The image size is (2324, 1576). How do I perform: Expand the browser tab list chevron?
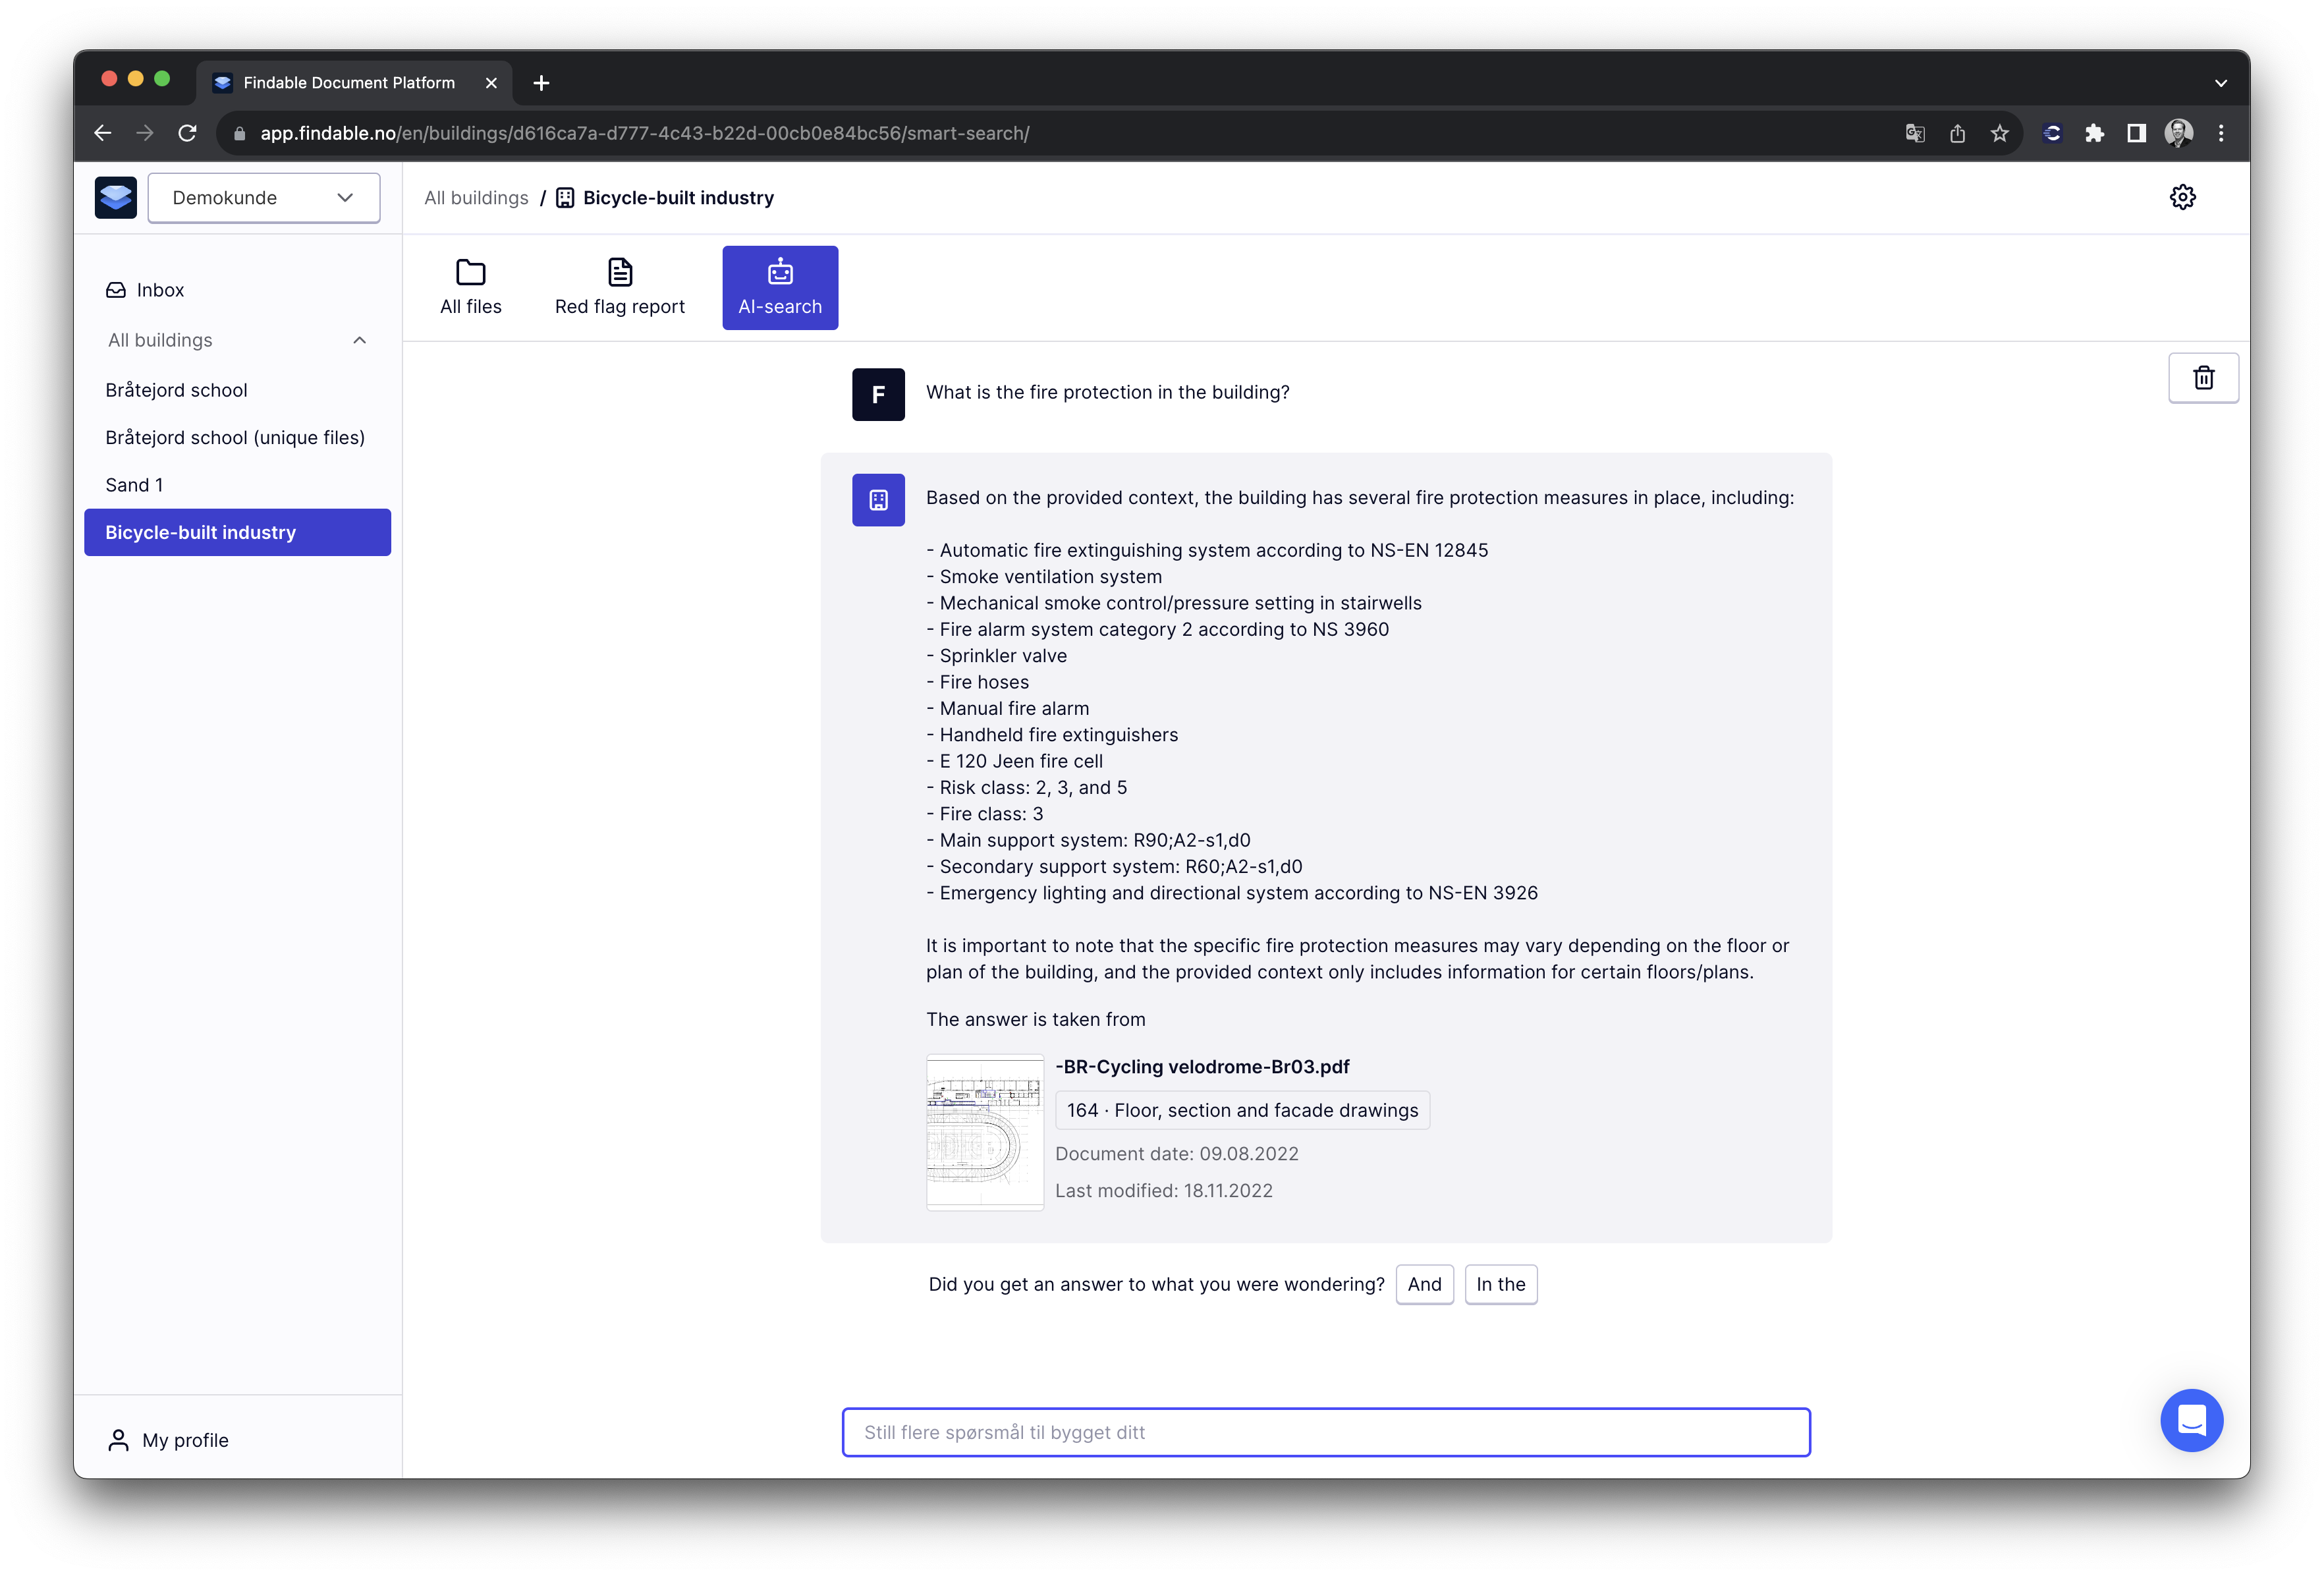pyautogui.click(x=2220, y=83)
